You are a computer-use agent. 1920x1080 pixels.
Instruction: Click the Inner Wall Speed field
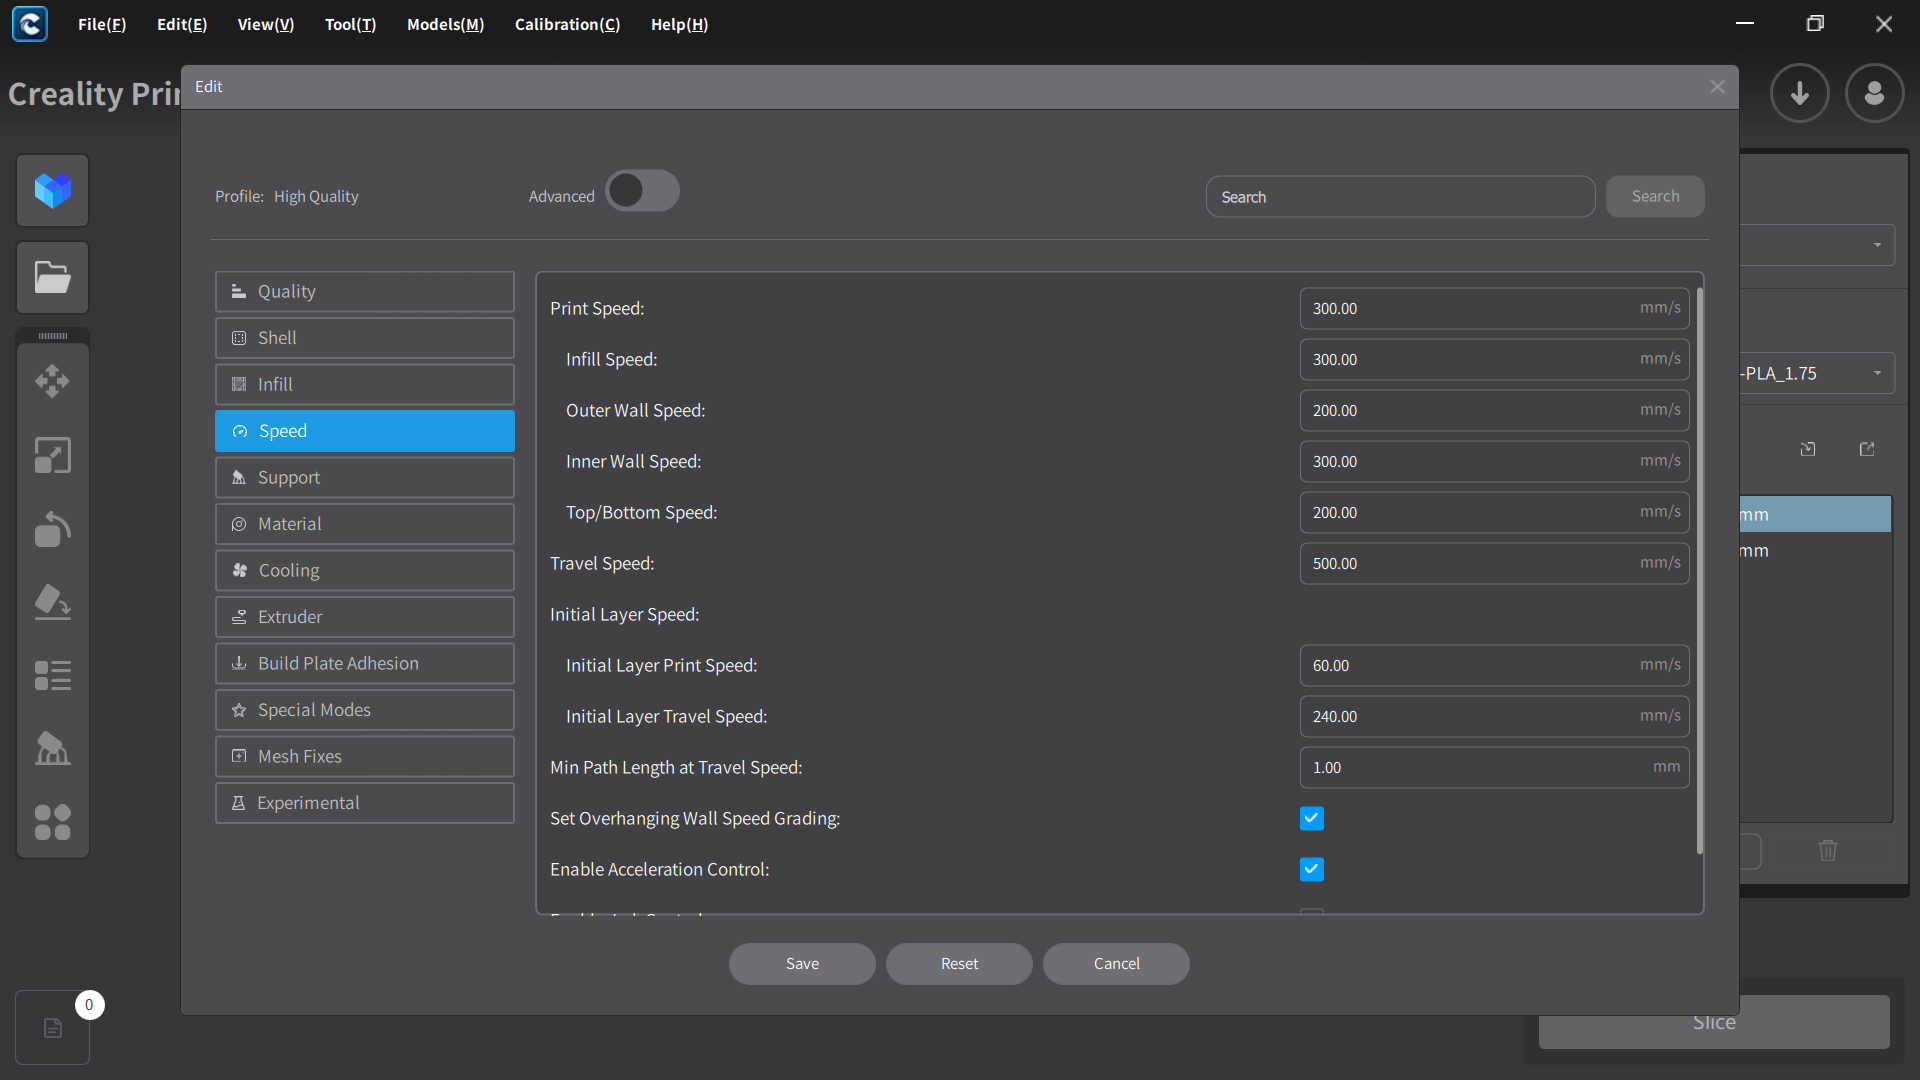coord(1494,461)
